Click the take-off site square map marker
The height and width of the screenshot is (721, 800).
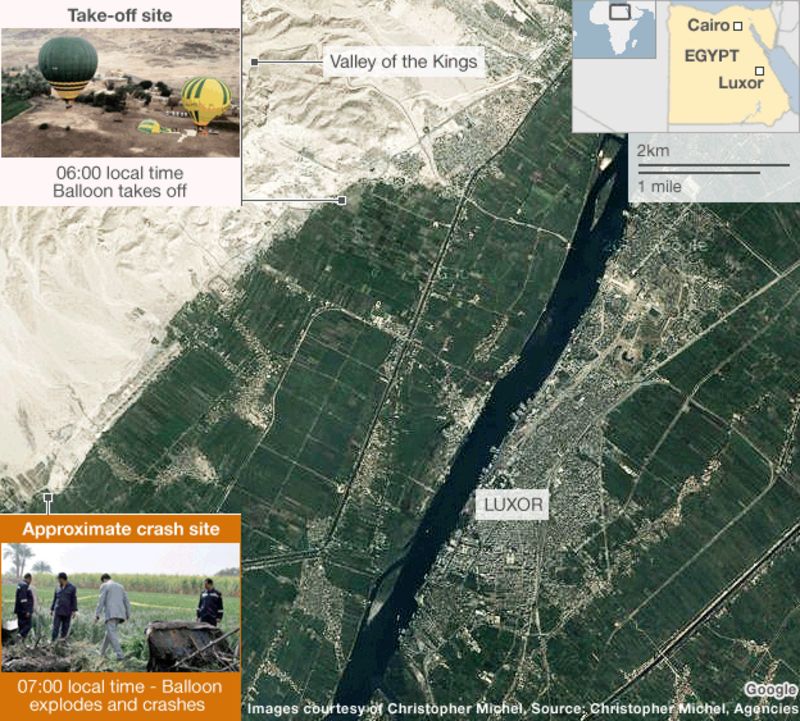[x=342, y=201]
